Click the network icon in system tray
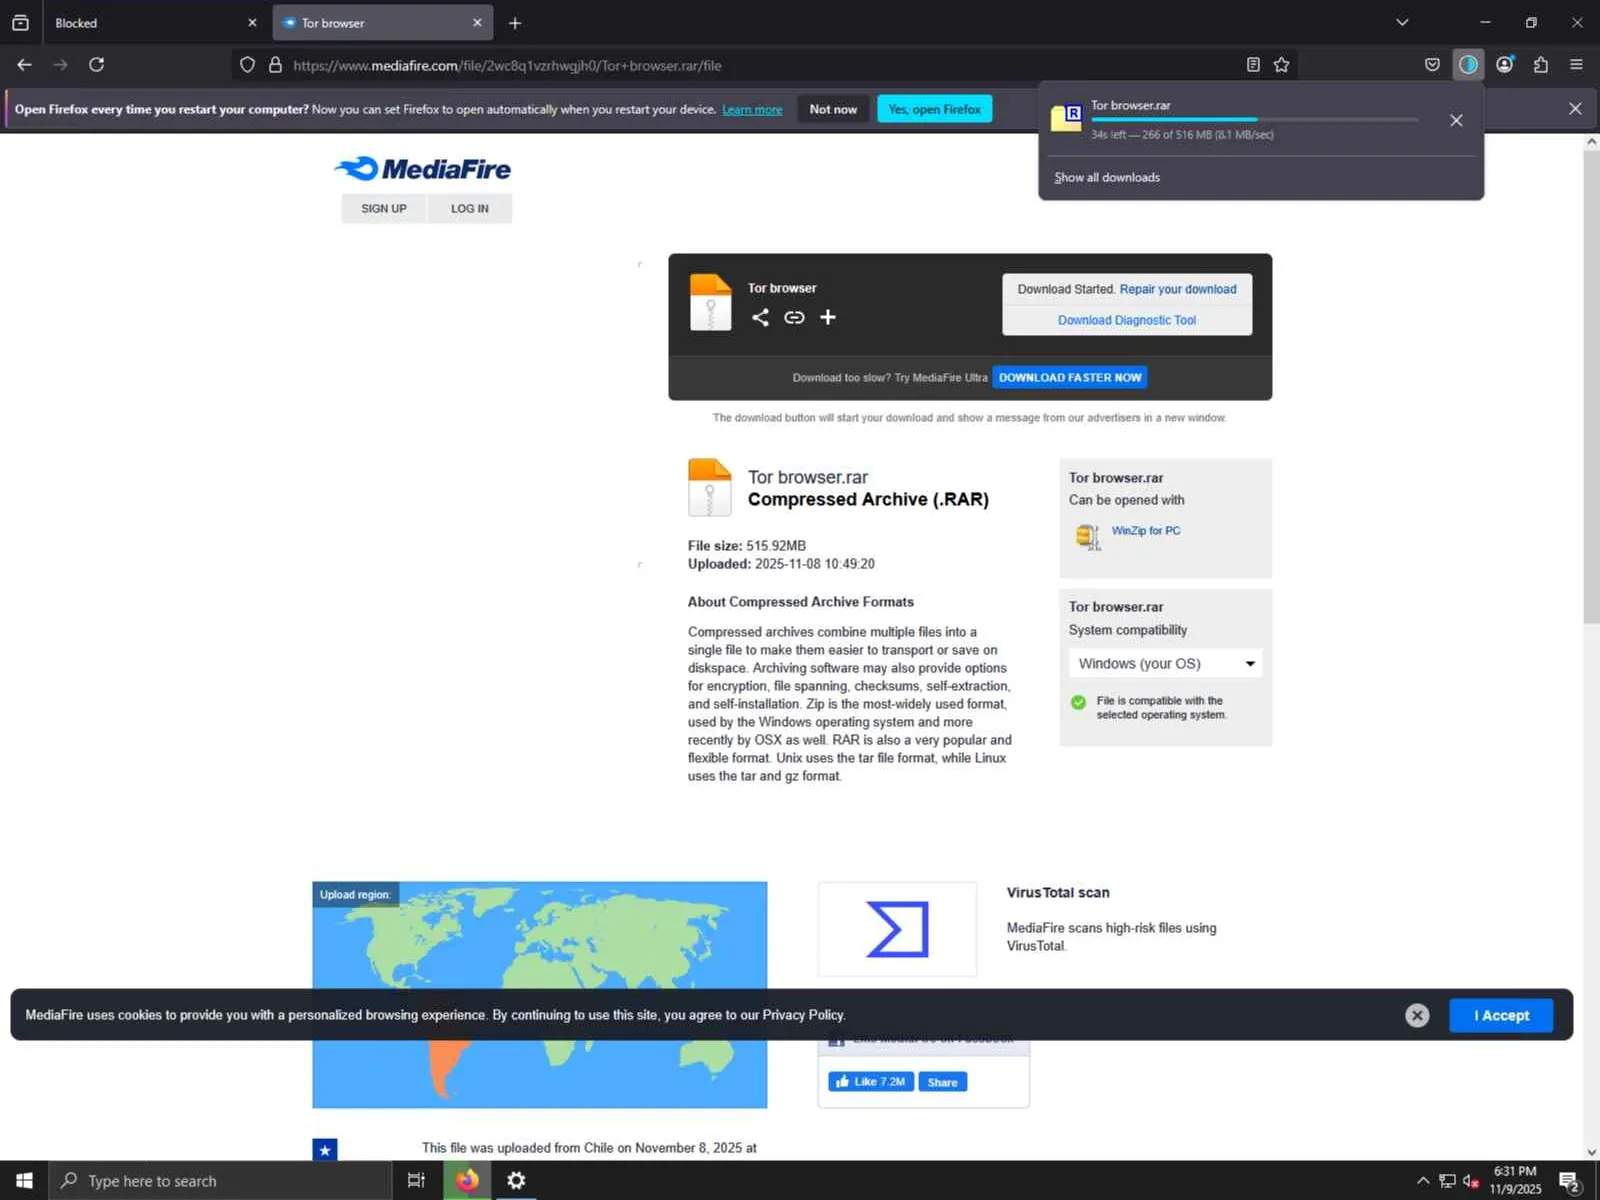Screen dimensions: 1600x1200 pos(1447,1181)
